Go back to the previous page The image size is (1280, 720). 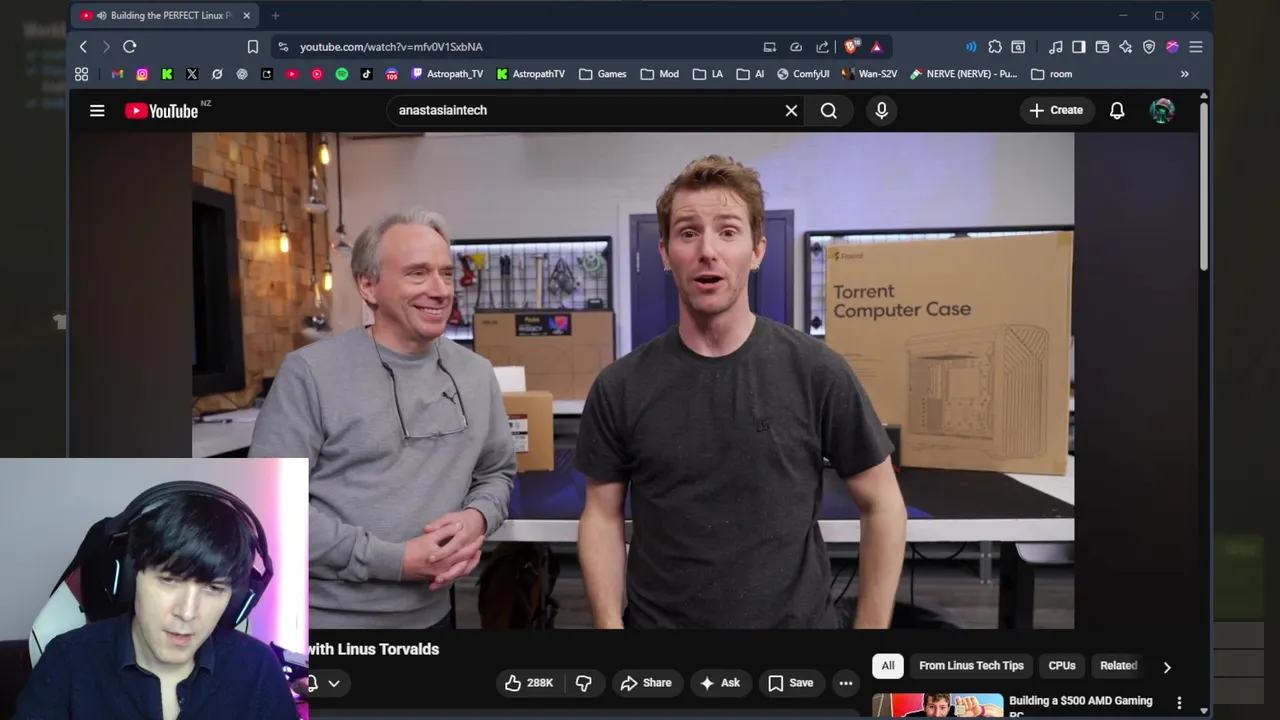coord(83,47)
